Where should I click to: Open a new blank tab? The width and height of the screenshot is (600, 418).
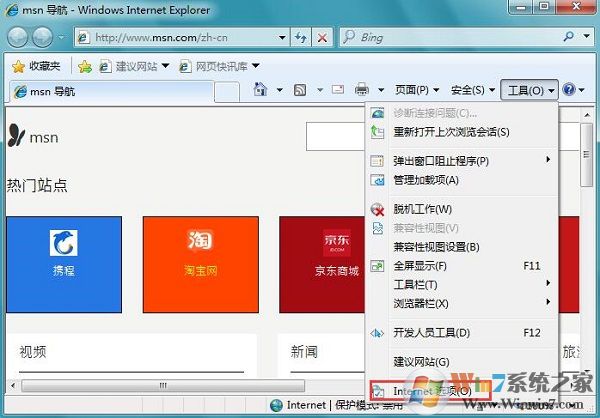[227, 92]
